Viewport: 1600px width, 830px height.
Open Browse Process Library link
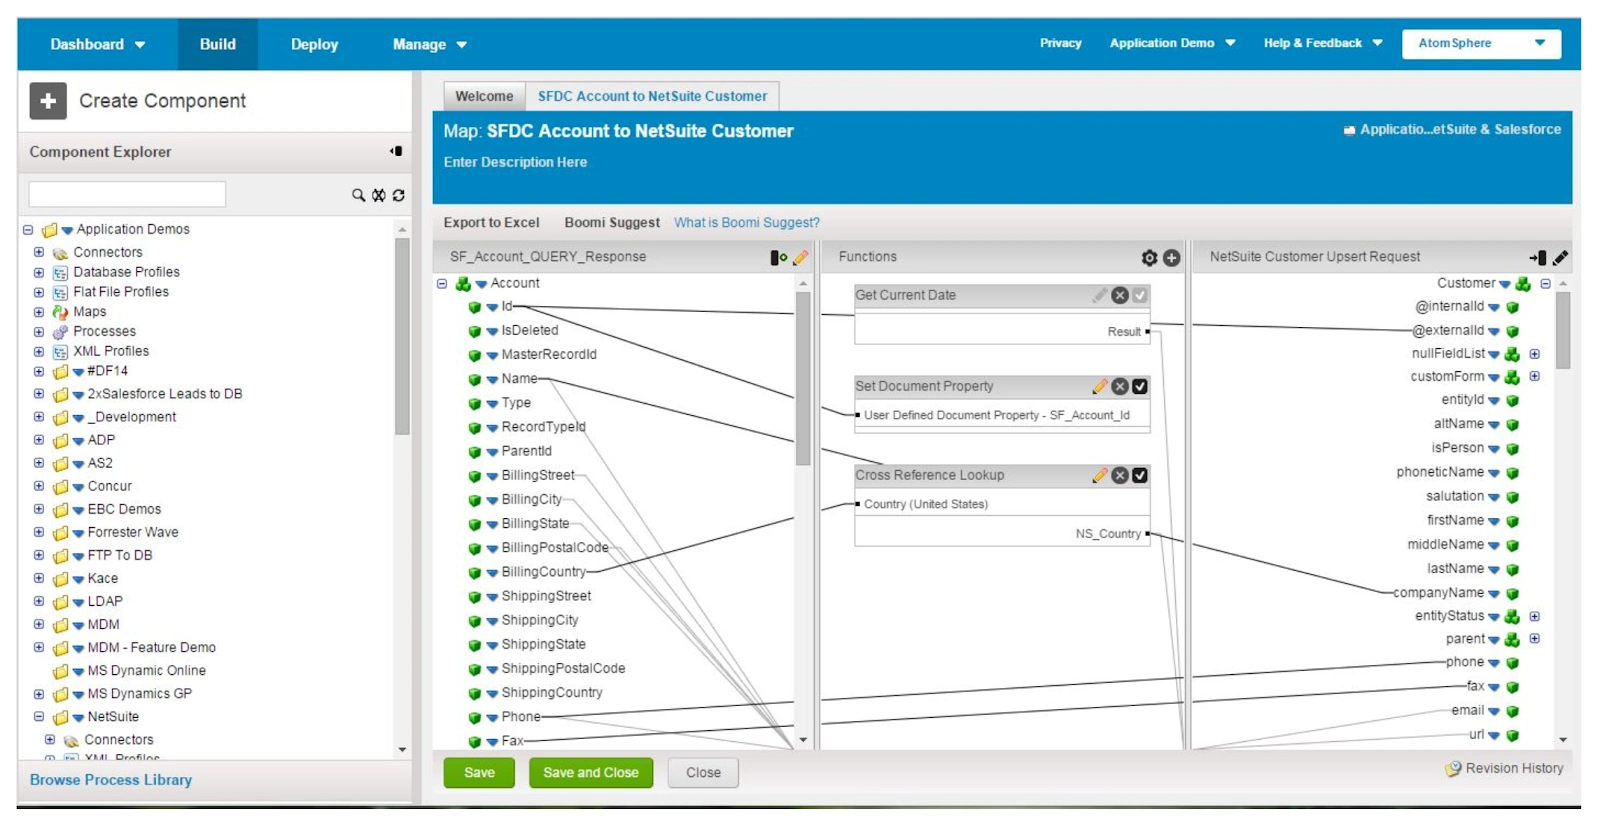pos(110,780)
